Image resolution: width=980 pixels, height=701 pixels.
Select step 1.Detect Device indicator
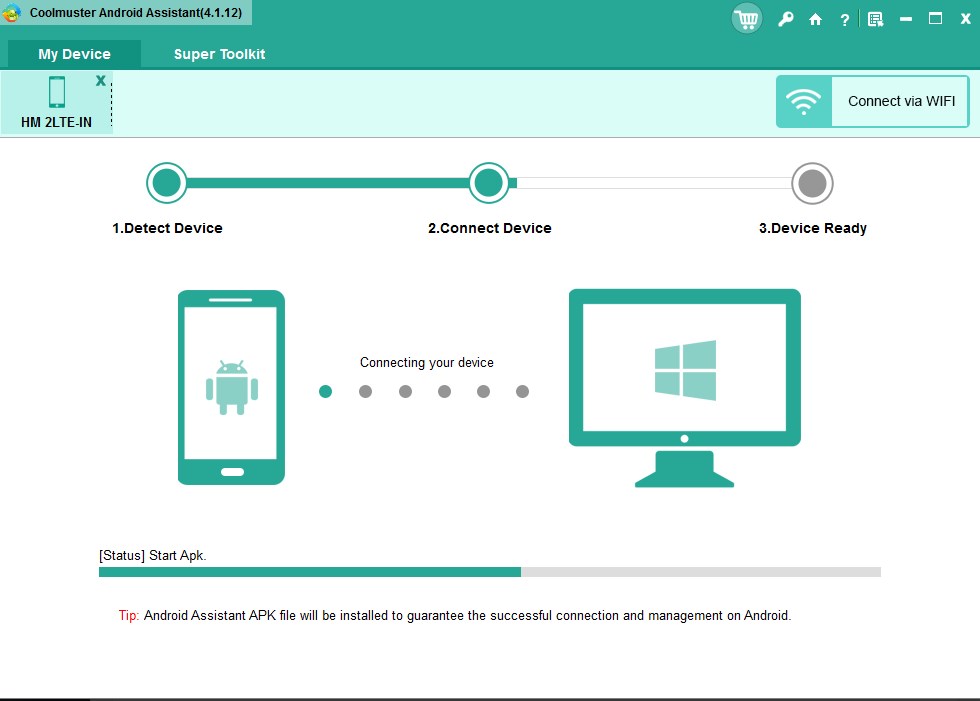[167, 183]
